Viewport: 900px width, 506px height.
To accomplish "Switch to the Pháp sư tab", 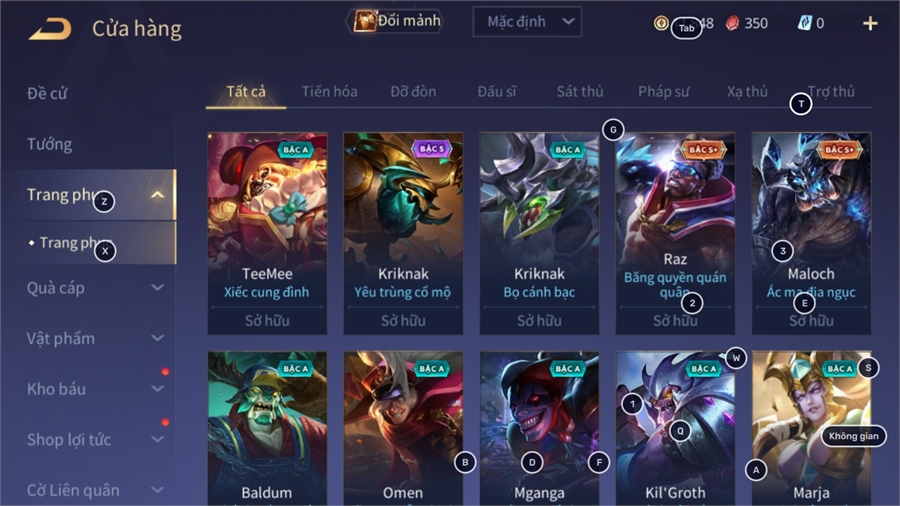I will pos(664,91).
